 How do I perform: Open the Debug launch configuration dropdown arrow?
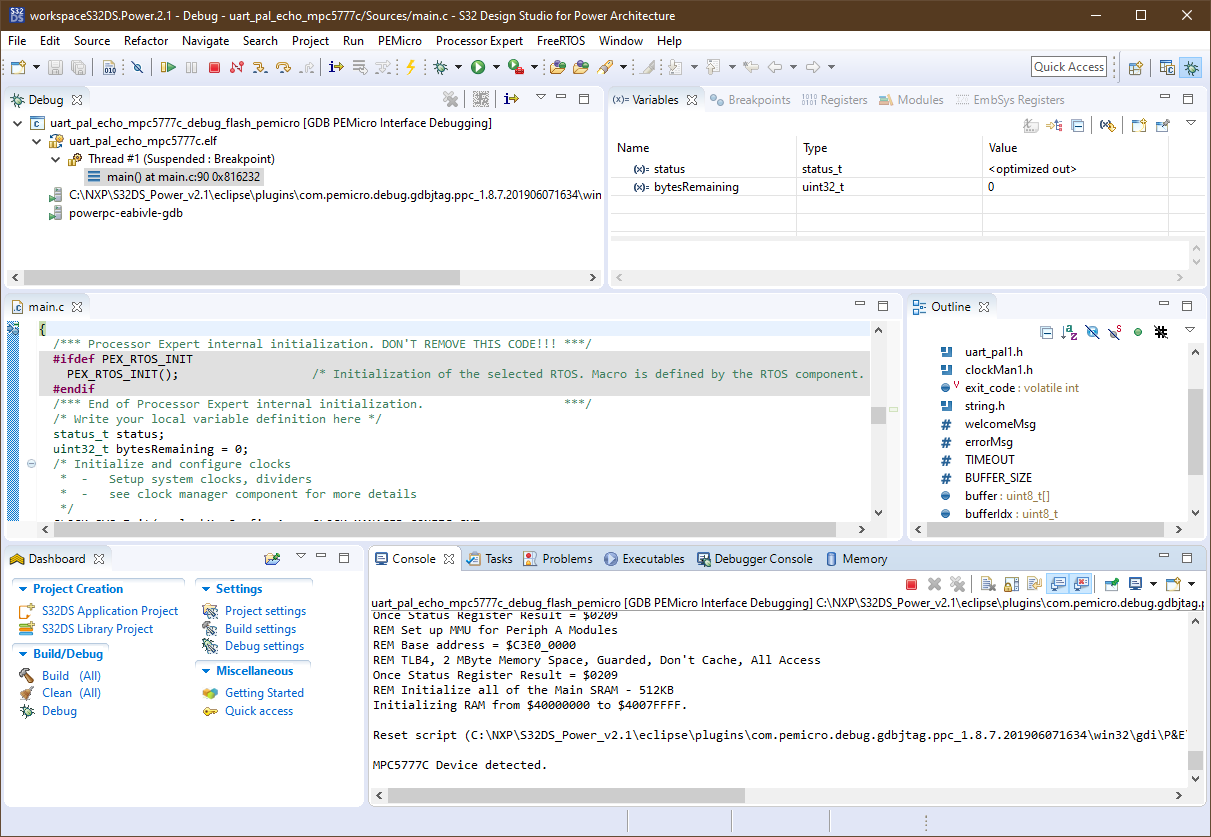(459, 67)
